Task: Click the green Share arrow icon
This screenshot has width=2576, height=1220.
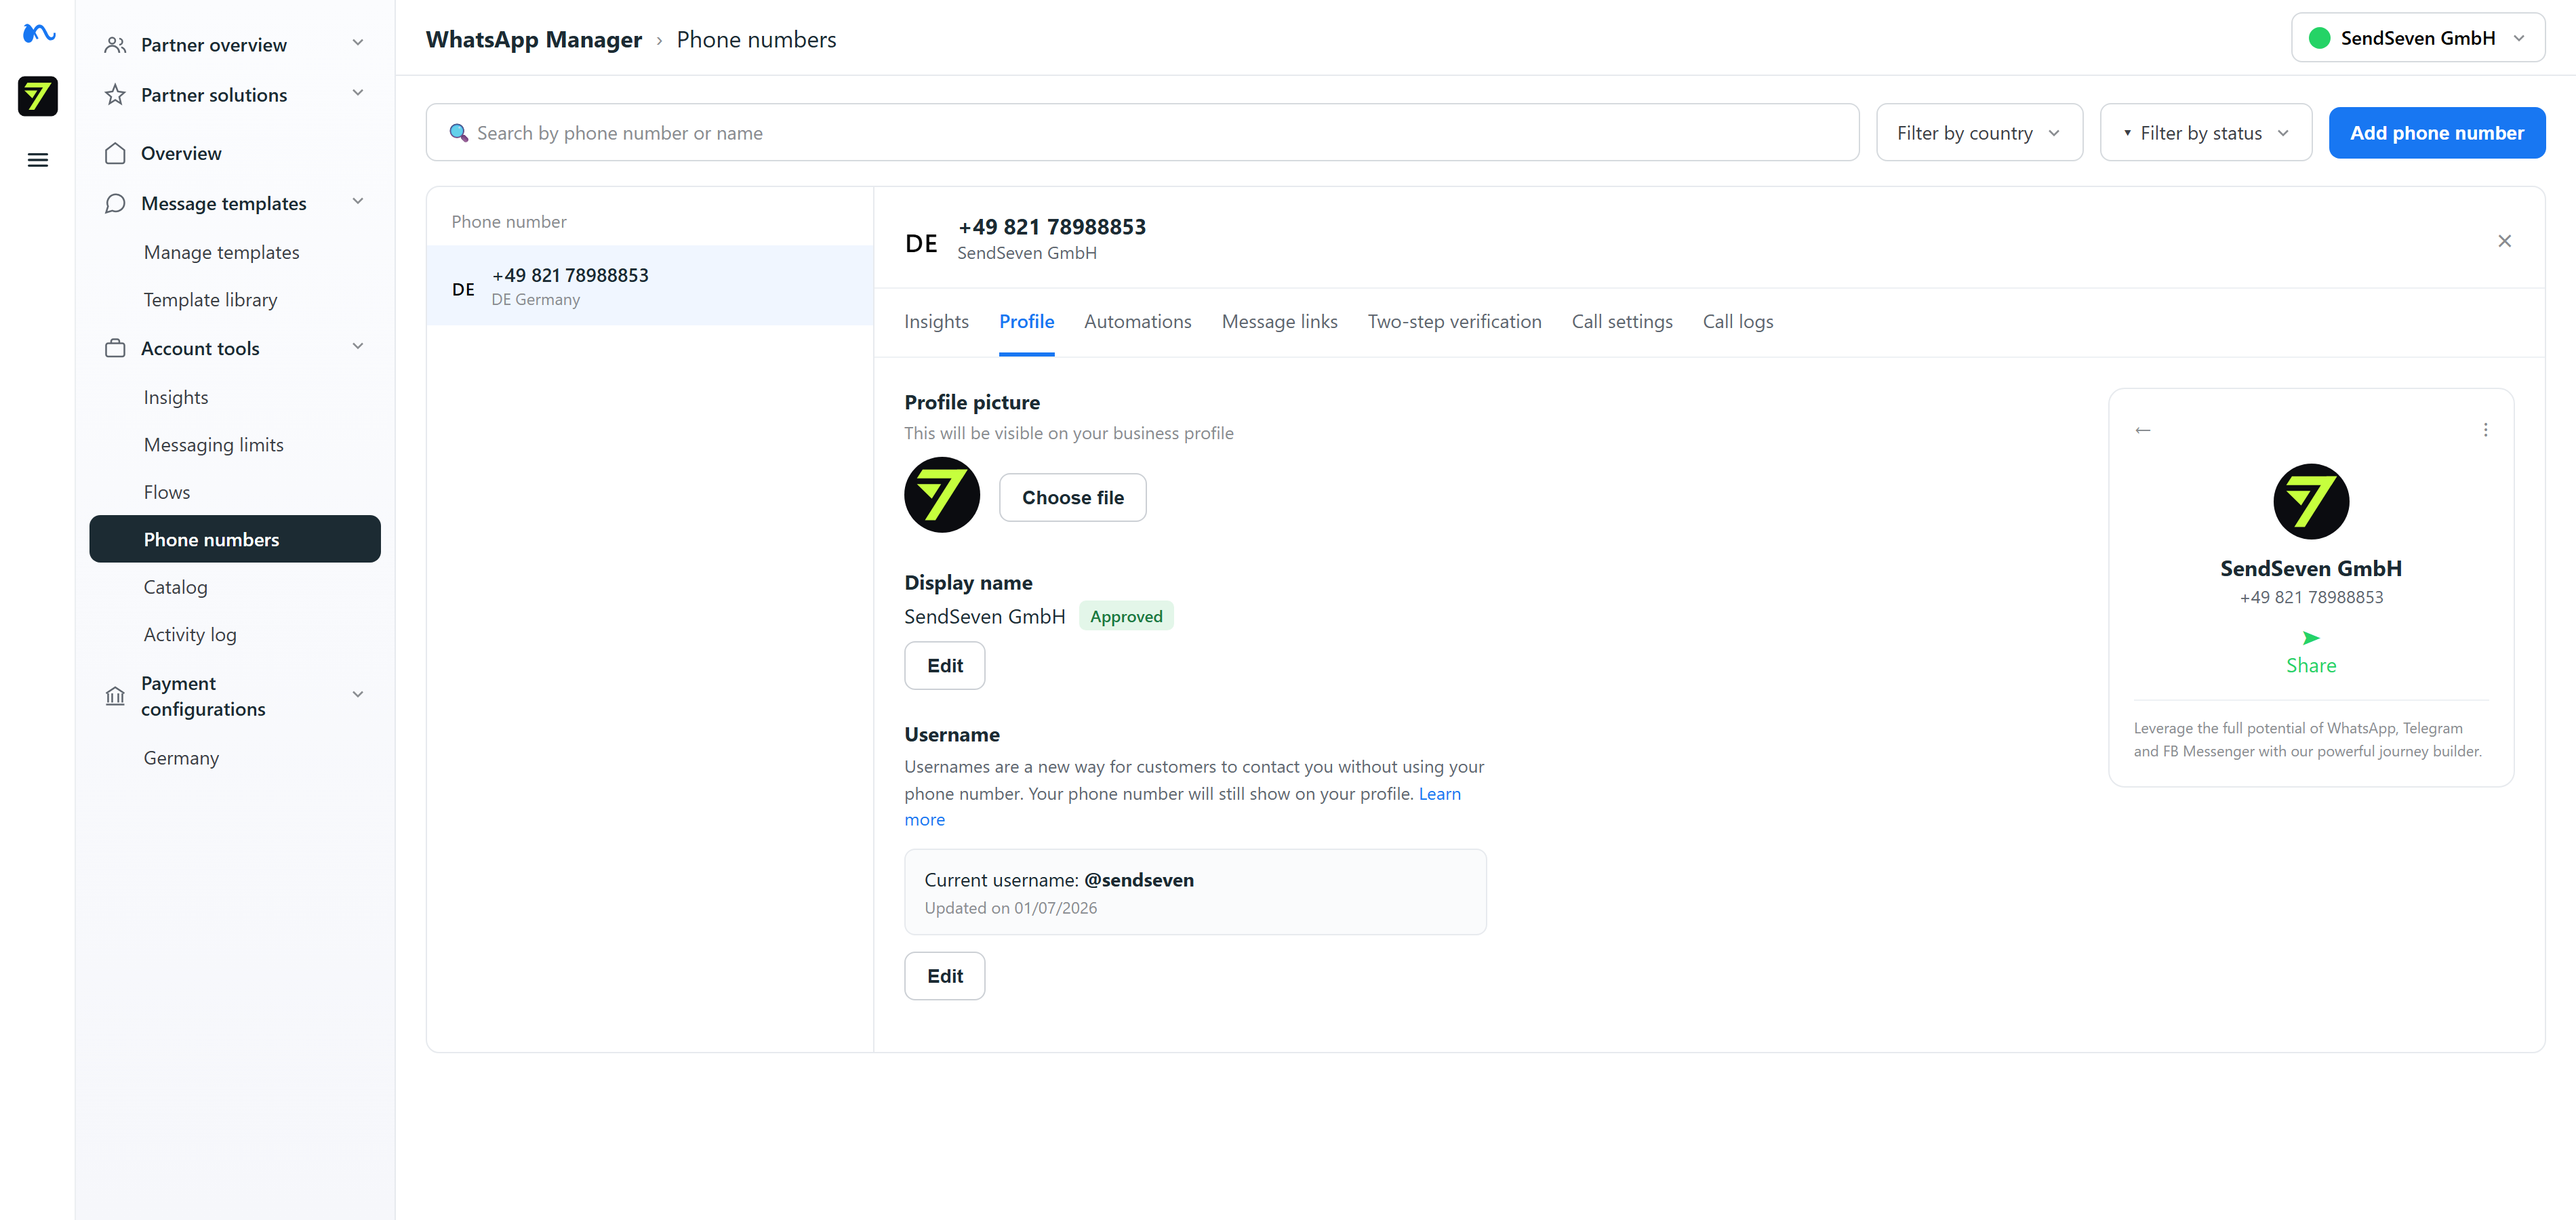Action: point(2310,638)
